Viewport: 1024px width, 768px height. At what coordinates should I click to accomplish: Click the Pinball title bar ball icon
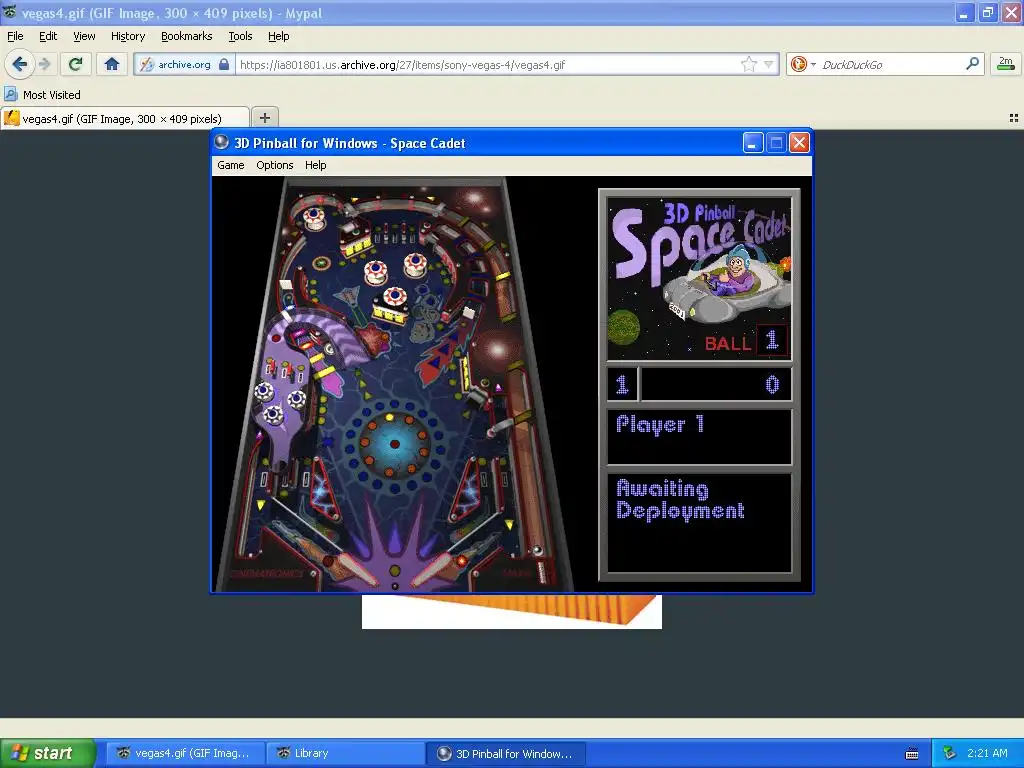coord(221,142)
